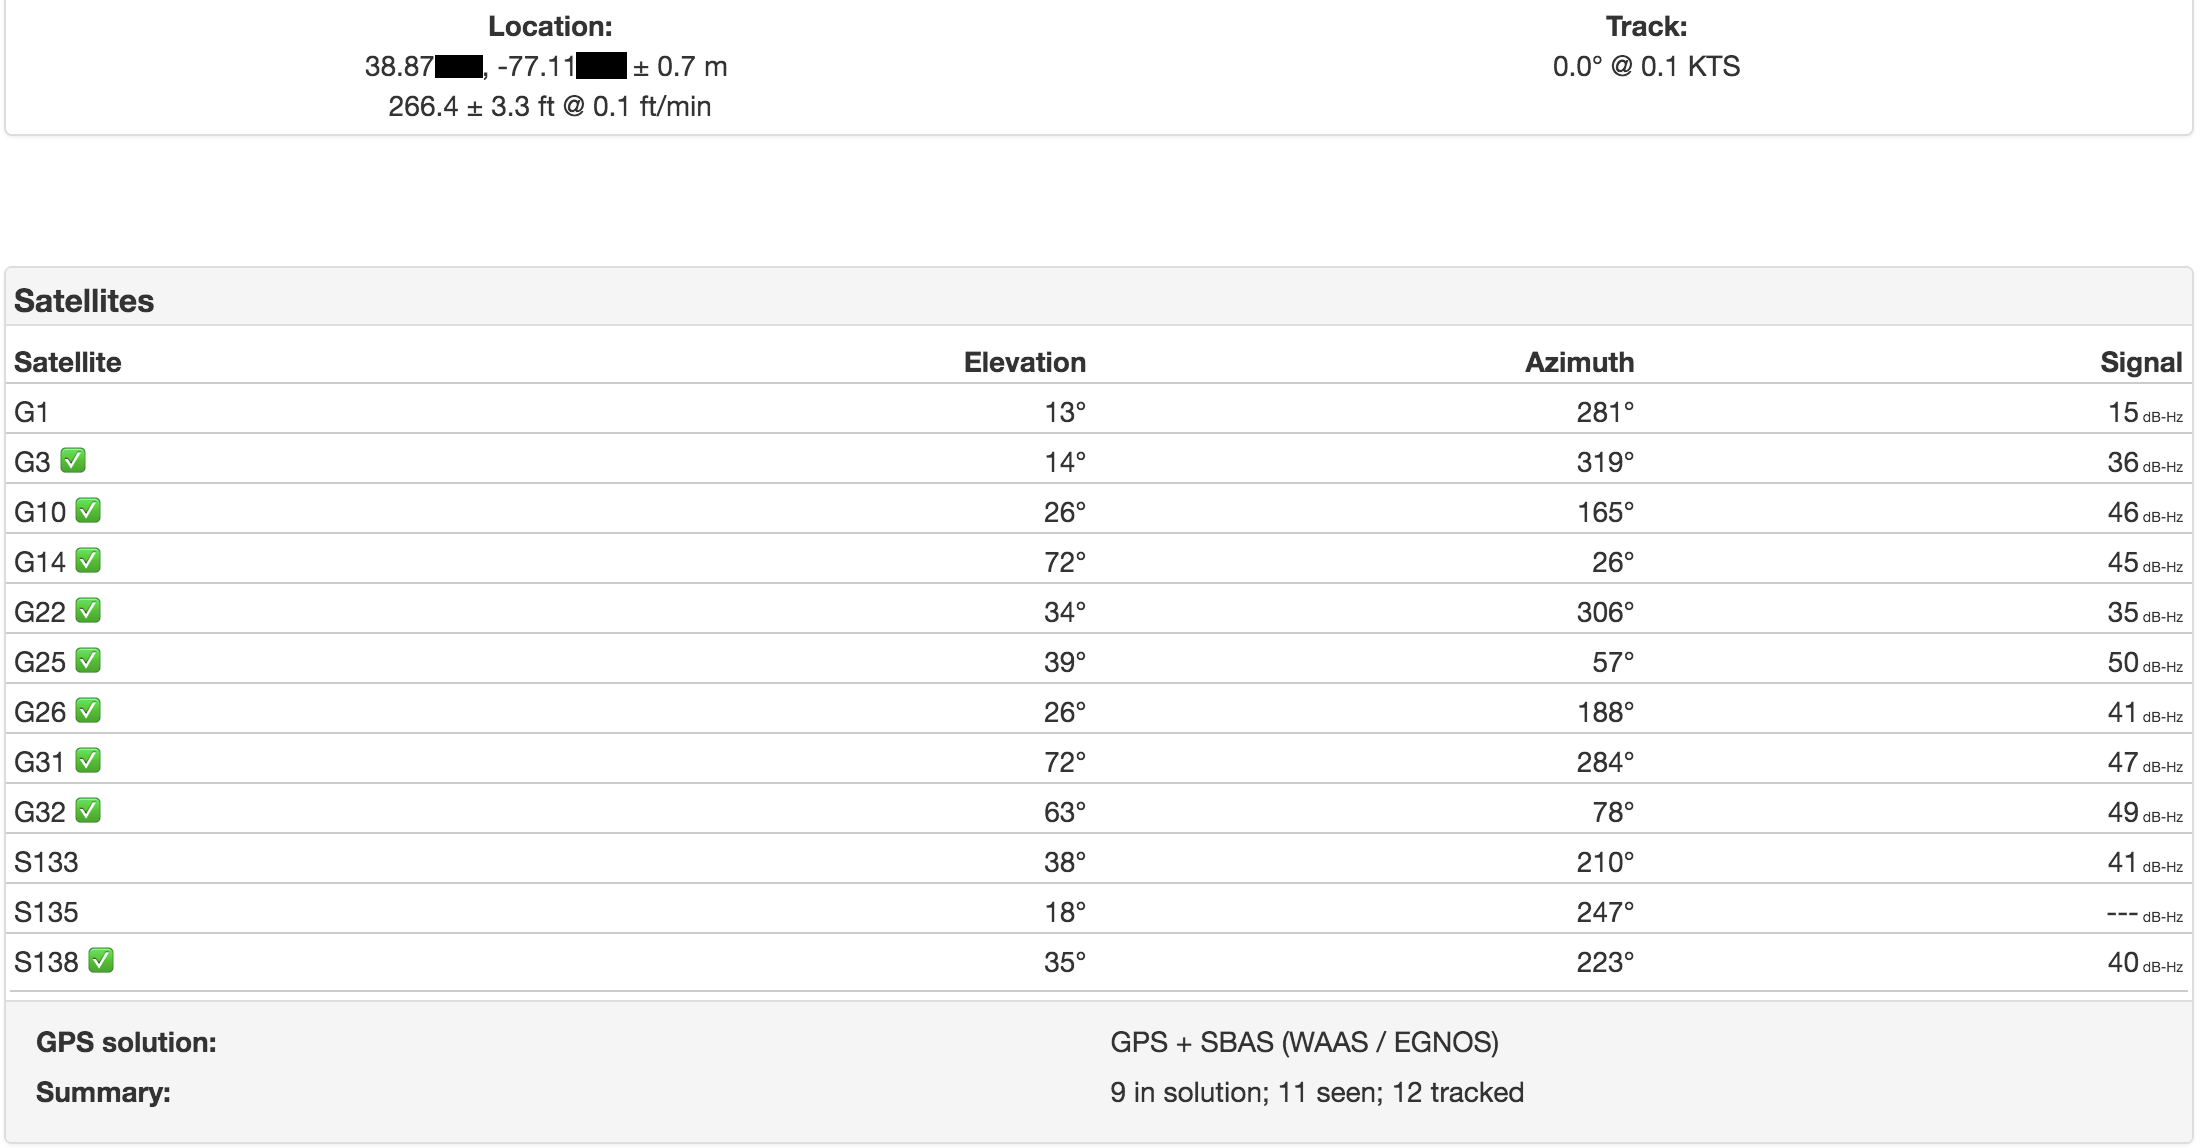Click the green checkmark beside G10
The height and width of the screenshot is (1148, 2208).
tap(88, 511)
